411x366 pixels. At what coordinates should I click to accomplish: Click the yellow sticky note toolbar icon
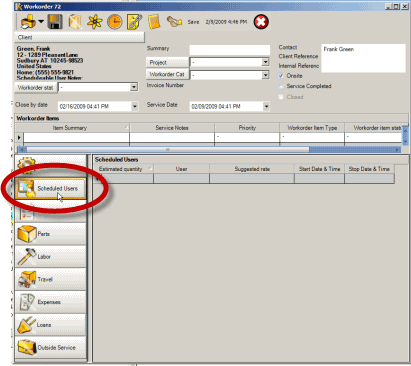point(154,22)
